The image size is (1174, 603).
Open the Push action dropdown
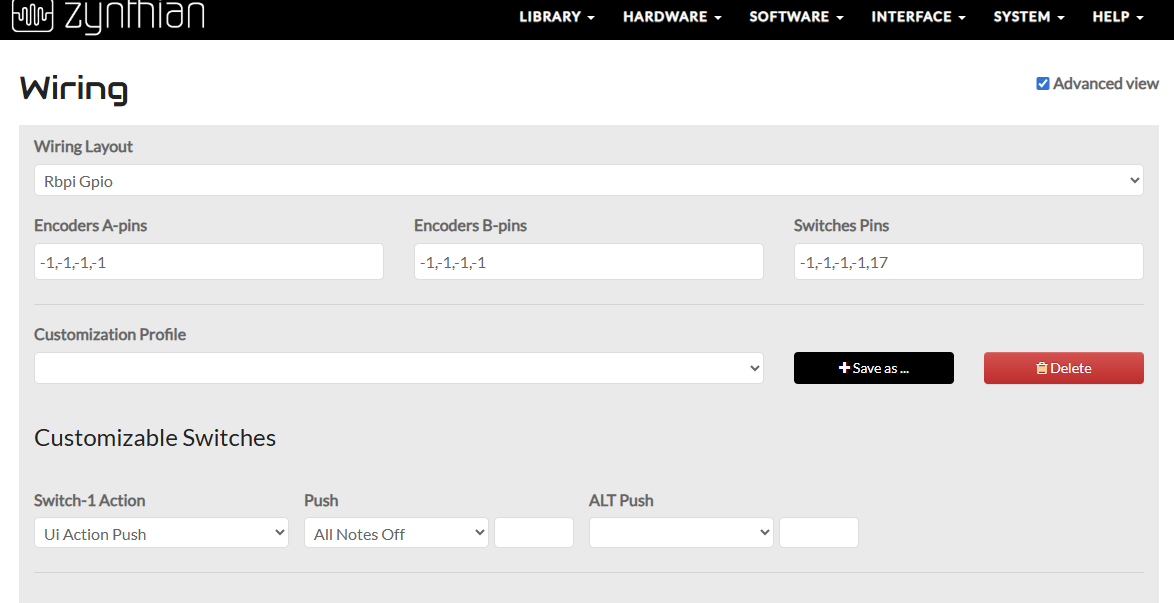396,533
